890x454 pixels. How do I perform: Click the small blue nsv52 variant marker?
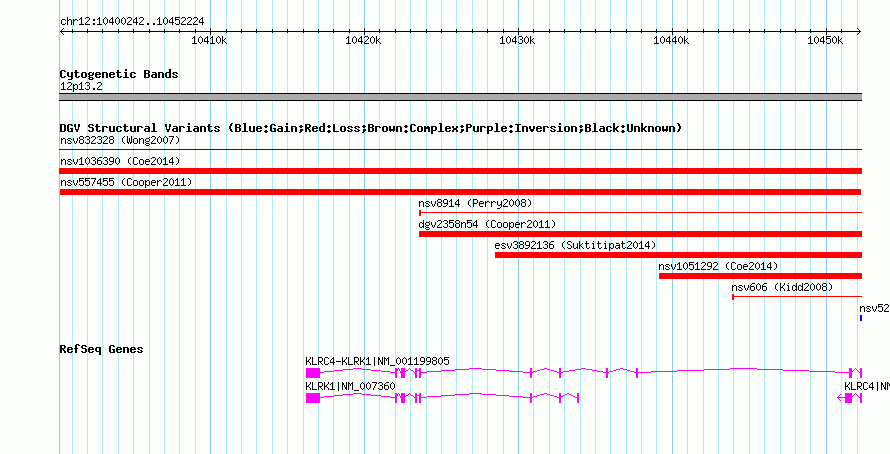tap(861, 318)
